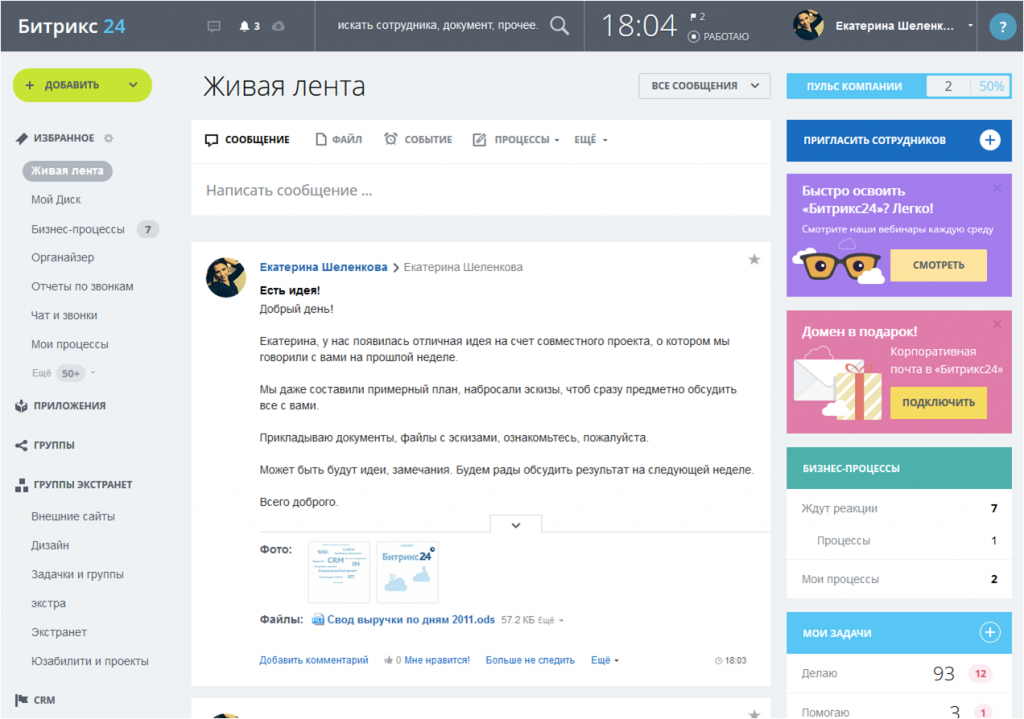This screenshot has width=1024, height=719.
Task: Open the chat messages icon in header
Action: click(x=213, y=26)
